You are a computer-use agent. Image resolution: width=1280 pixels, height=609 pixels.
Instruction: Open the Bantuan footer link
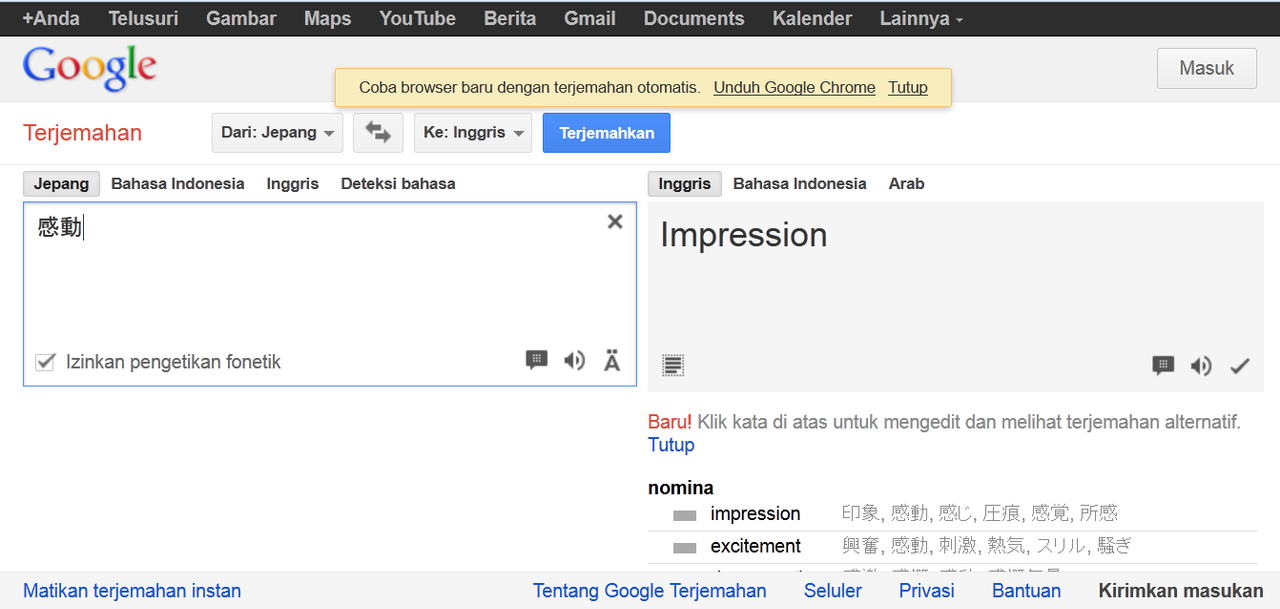click(1026, 591)
